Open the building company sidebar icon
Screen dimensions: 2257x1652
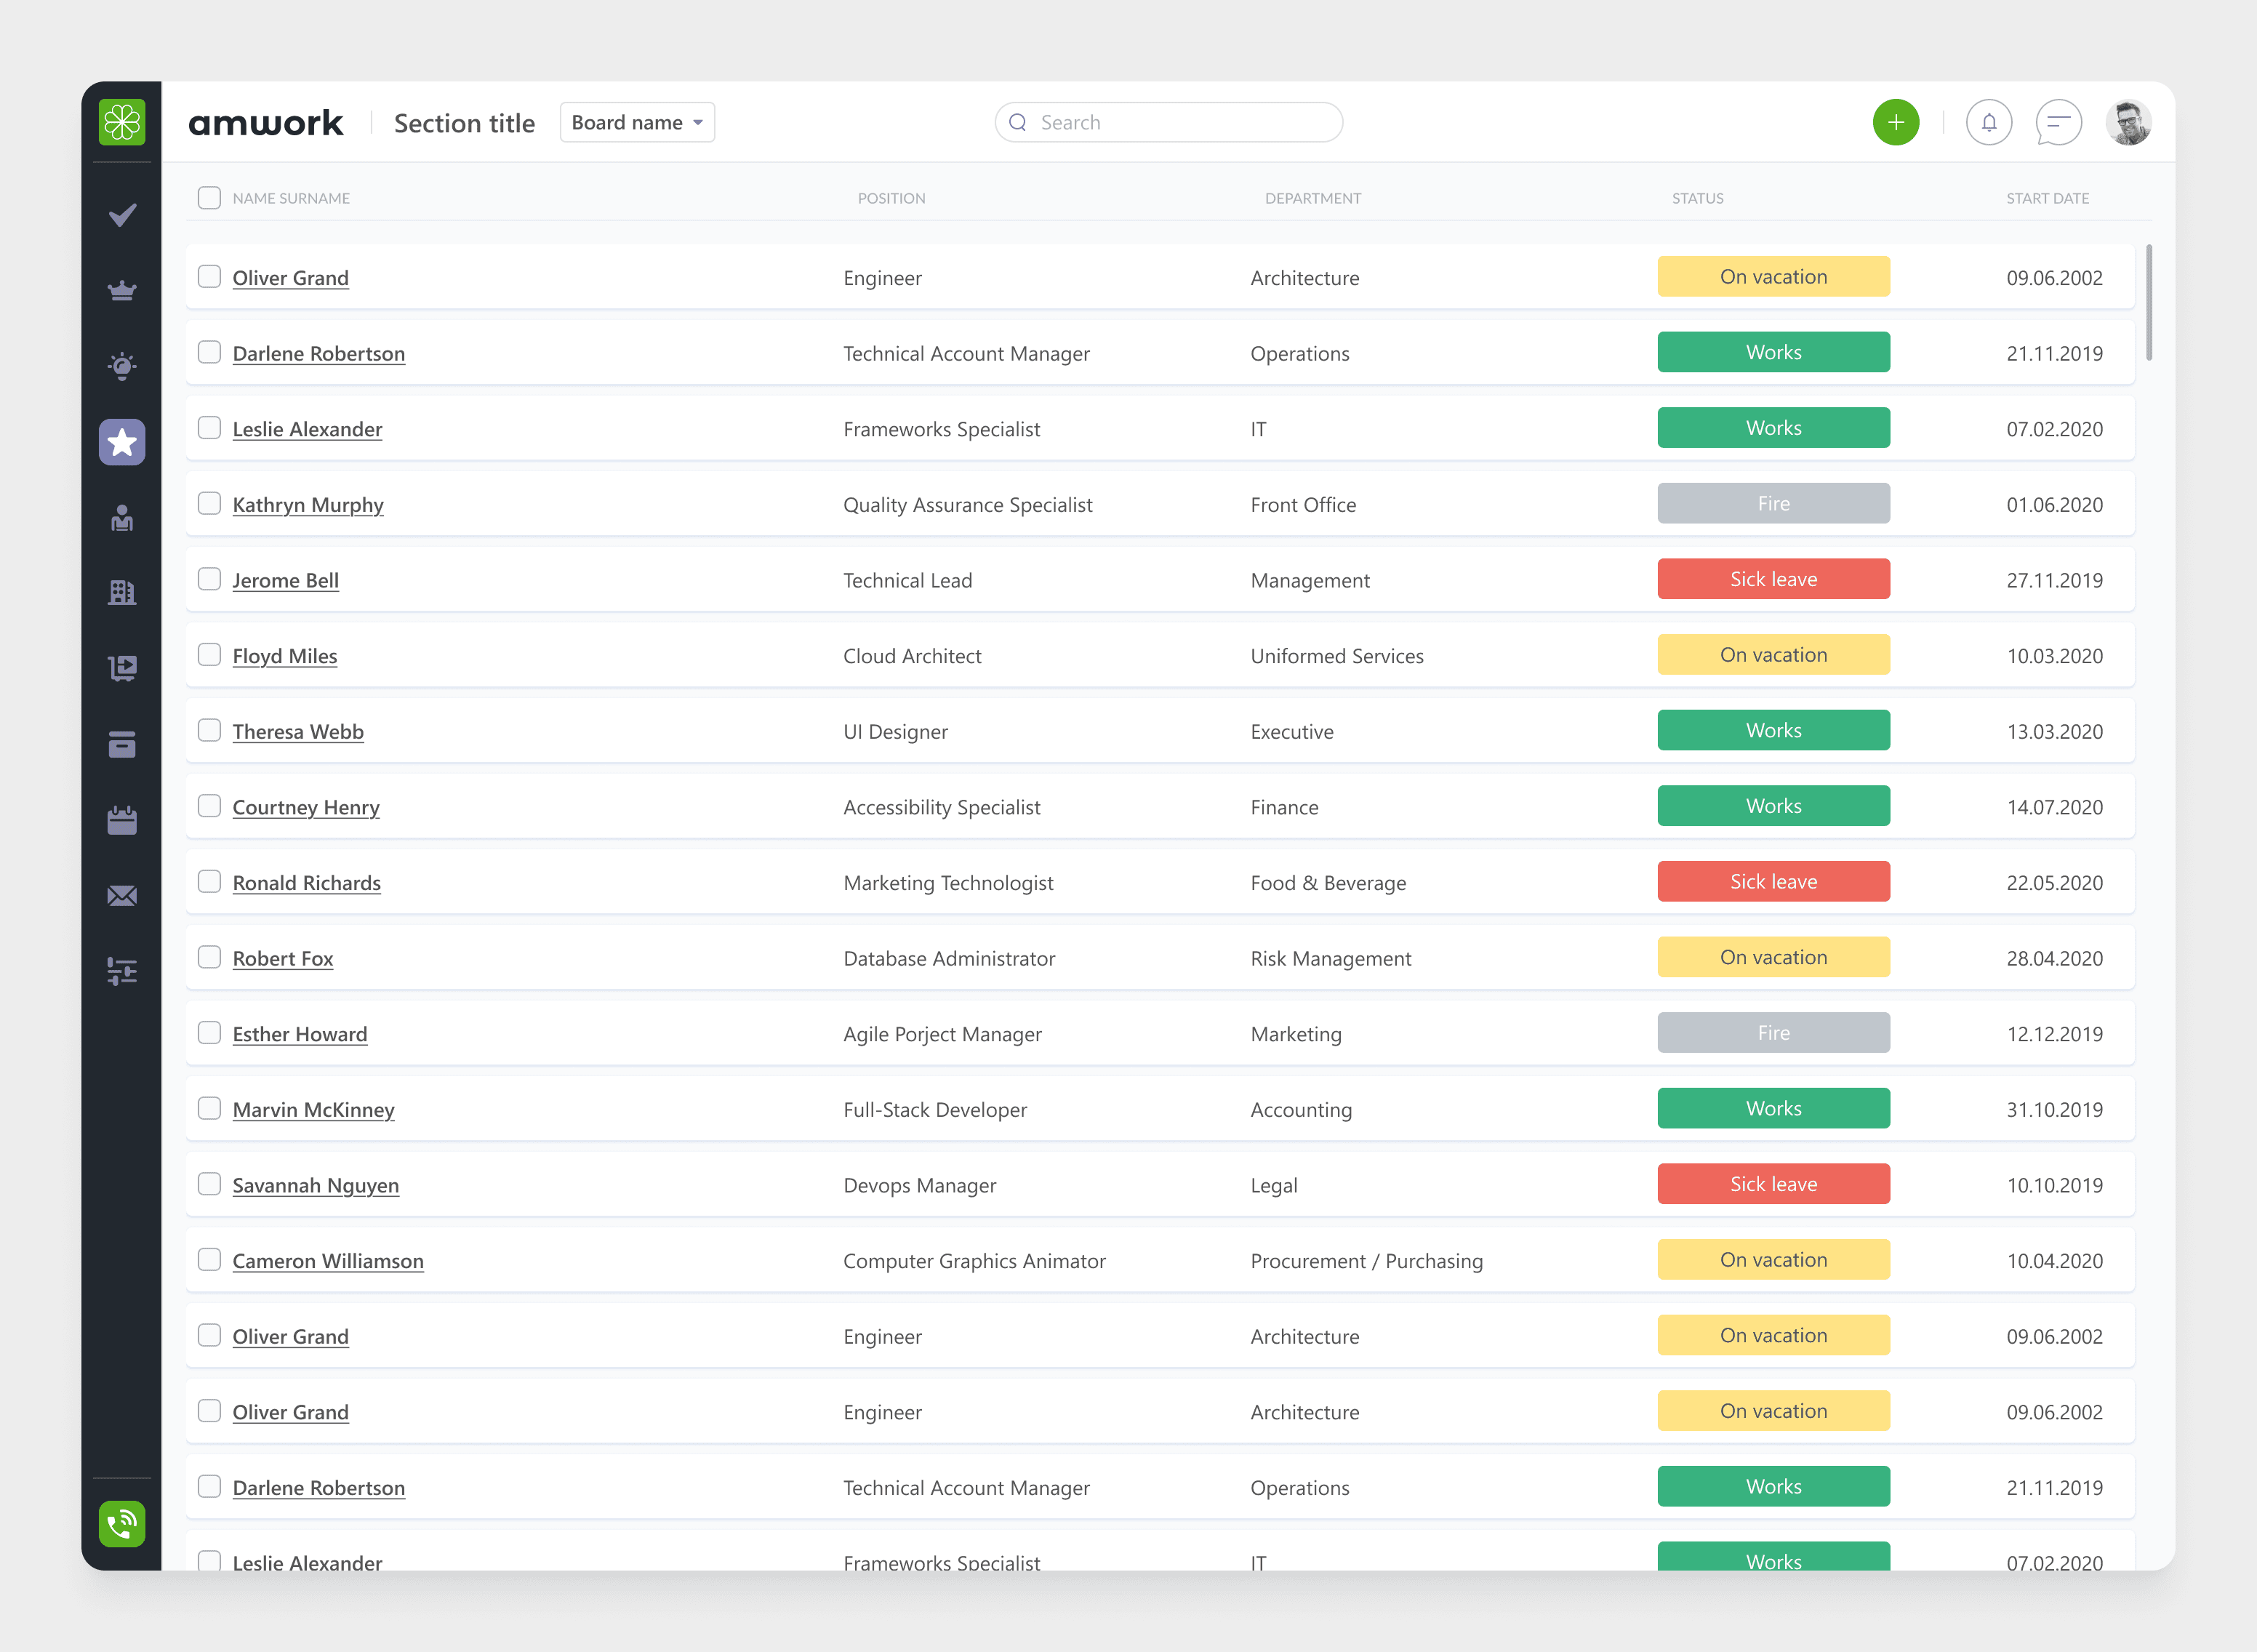(122, 593)
